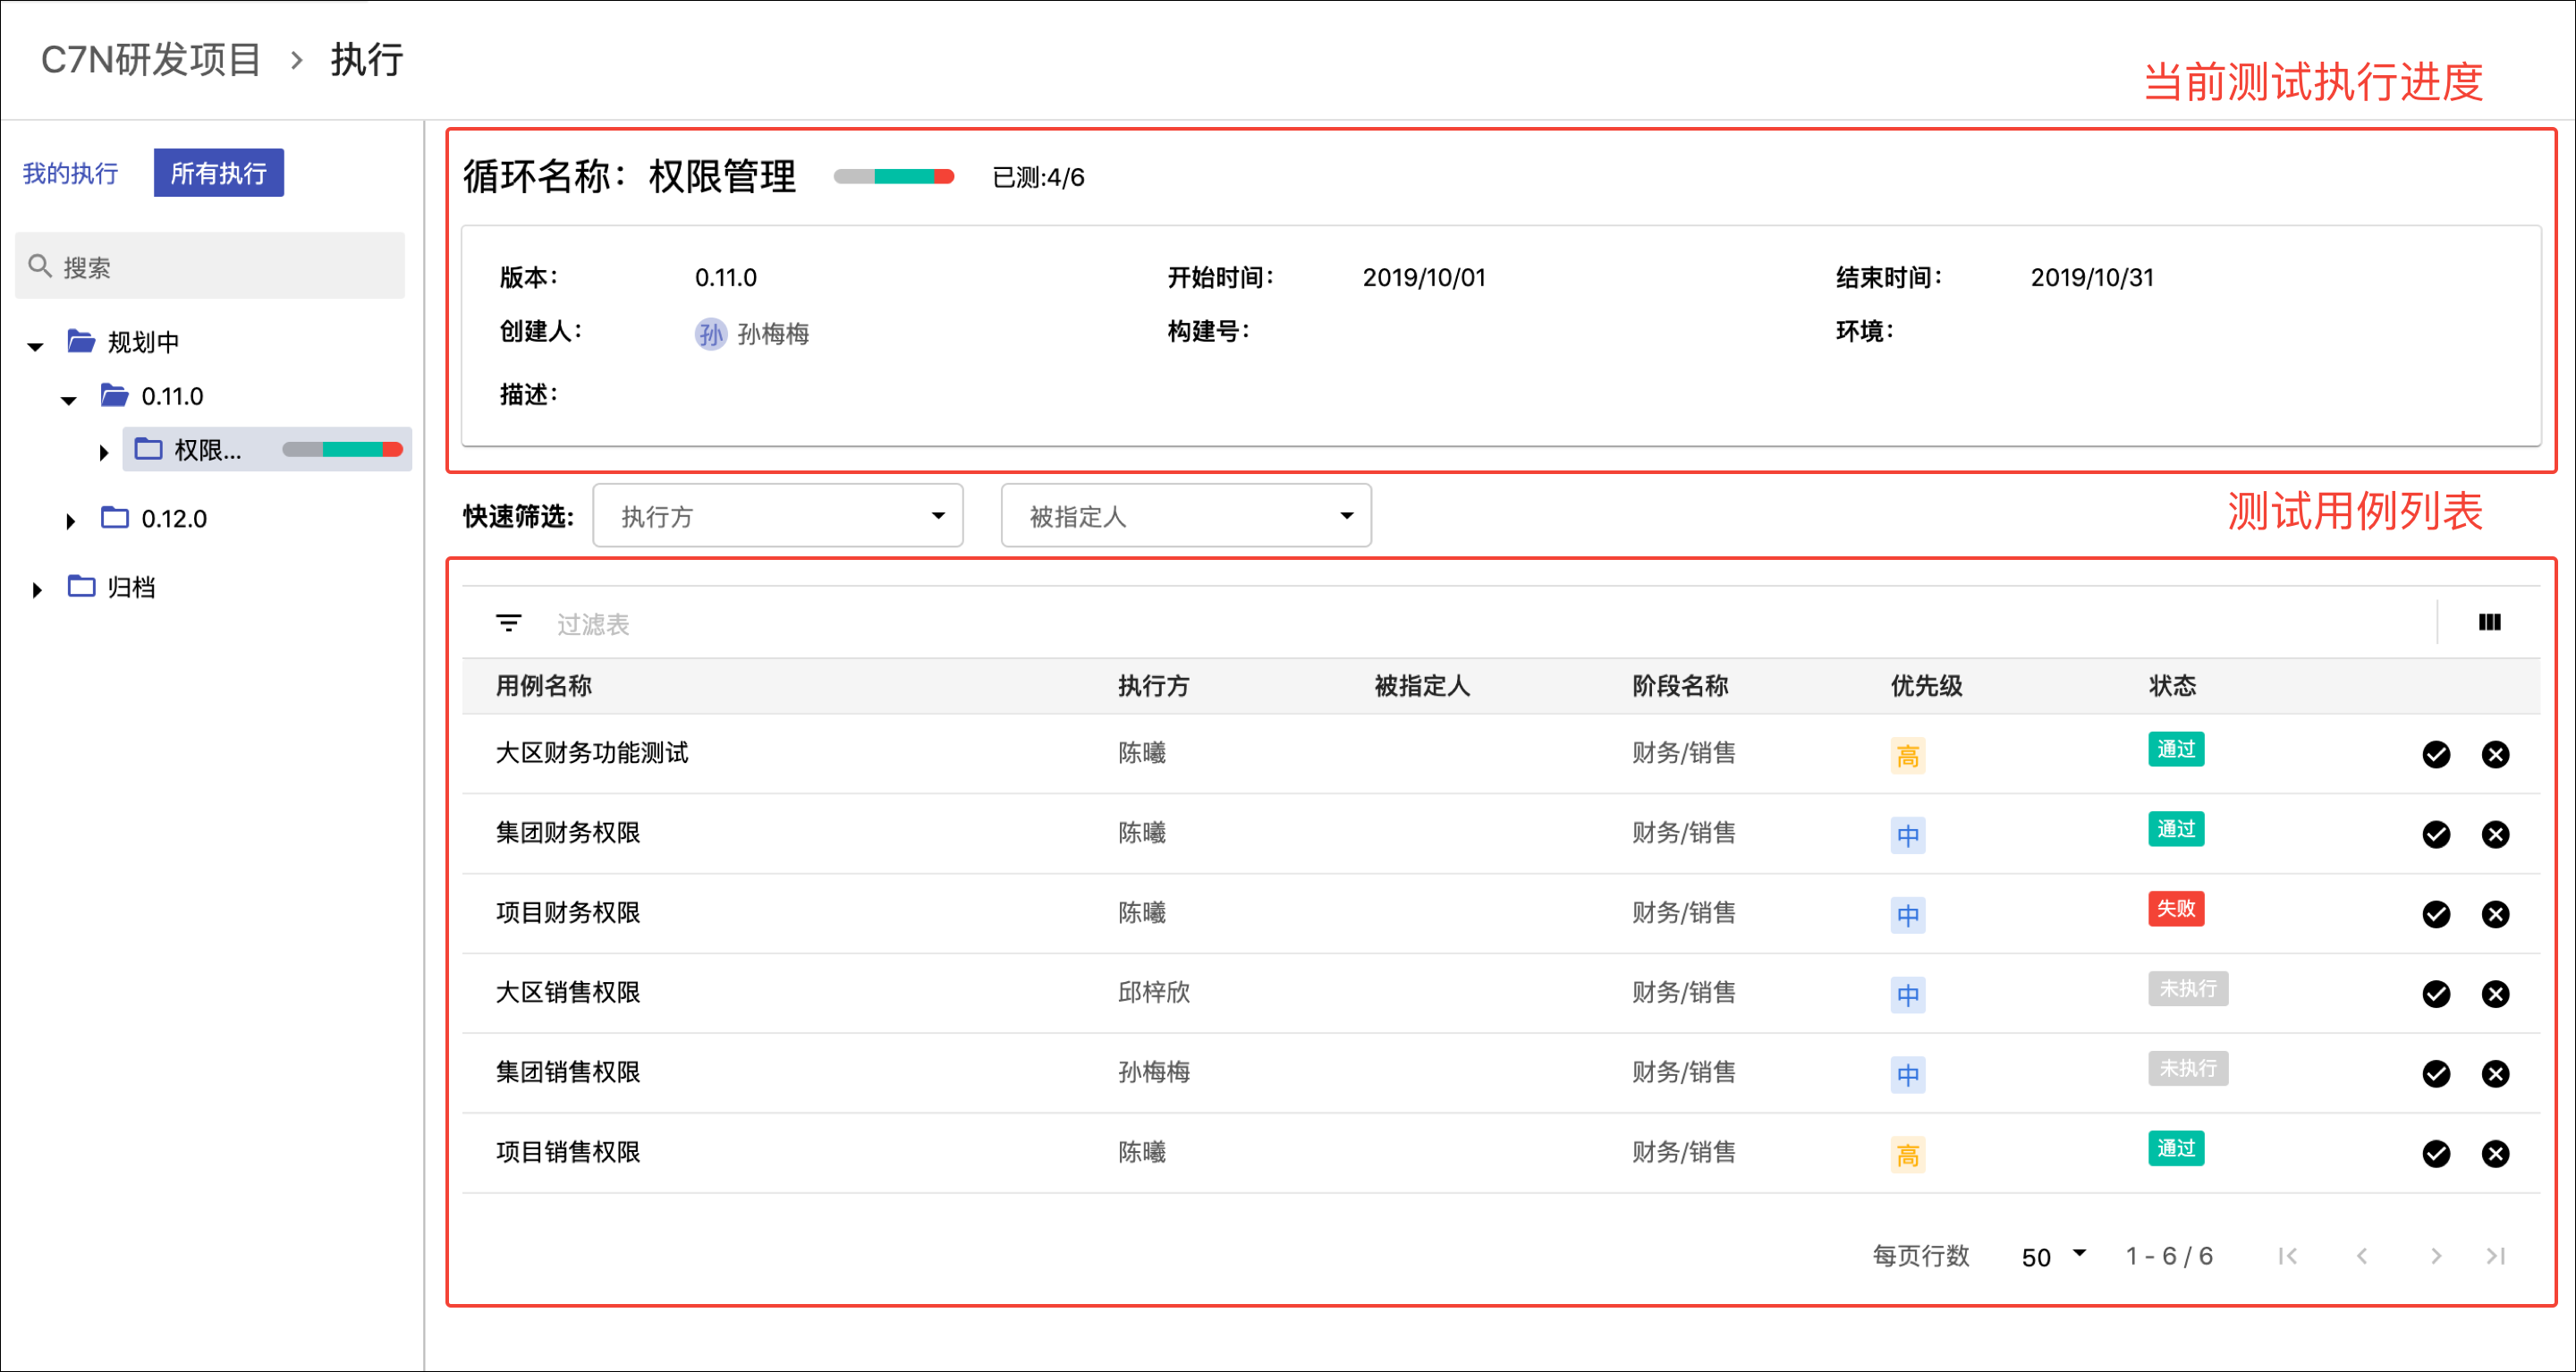Click the pass checkmark for 集团销售权限
Image resolution: width=2576 pixels, height=1372 pixels.
point(2436,1074)
